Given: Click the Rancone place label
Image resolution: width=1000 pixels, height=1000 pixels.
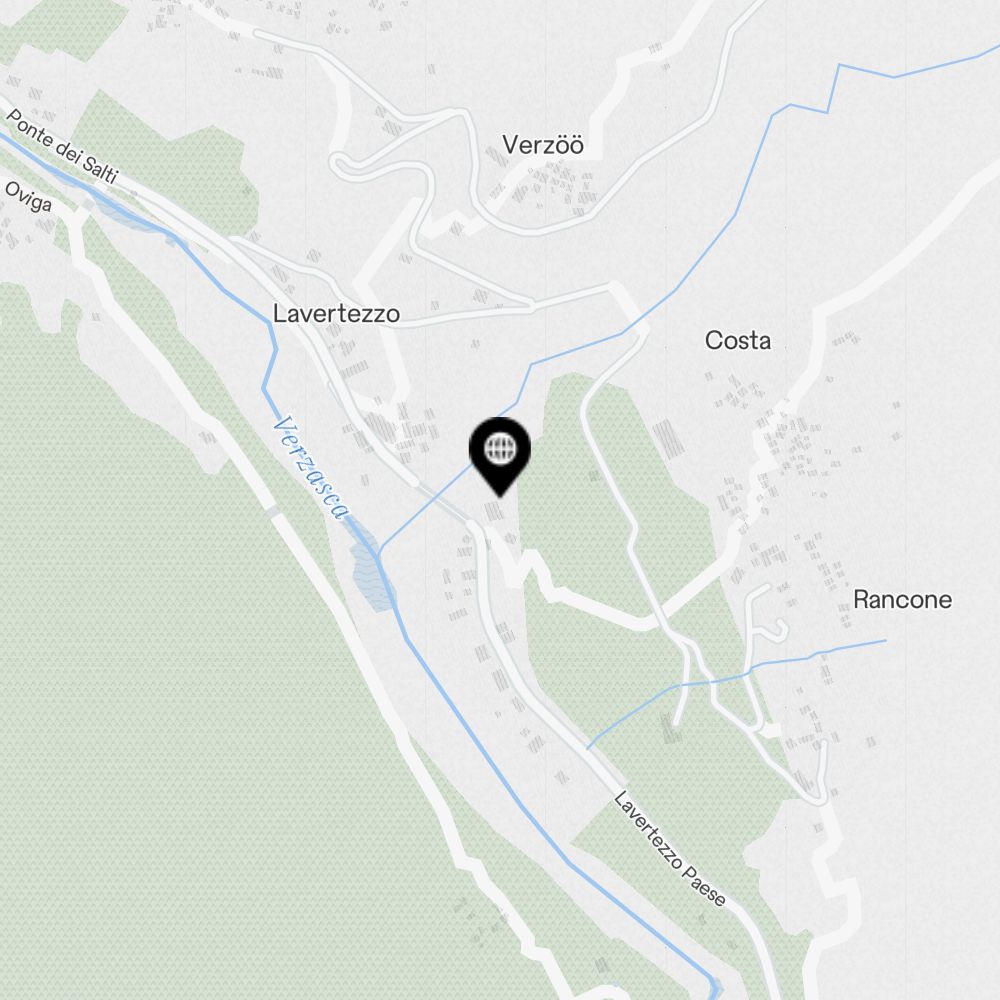Looking at the screenshot, I should click(902, 599).
